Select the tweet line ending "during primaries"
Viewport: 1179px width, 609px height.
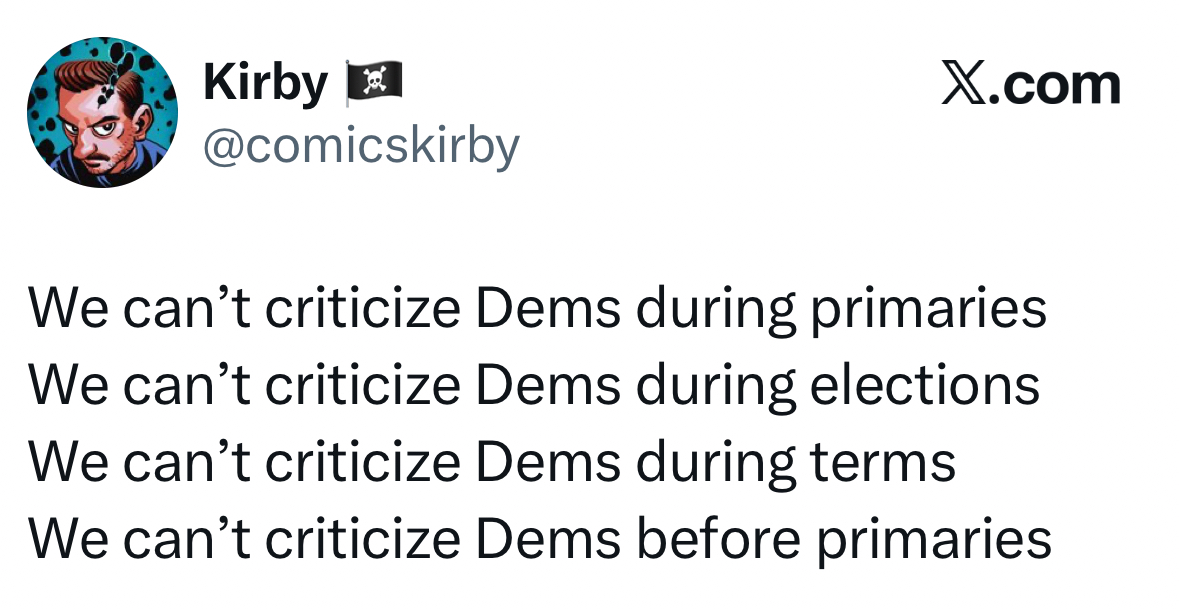pos(537,310)
